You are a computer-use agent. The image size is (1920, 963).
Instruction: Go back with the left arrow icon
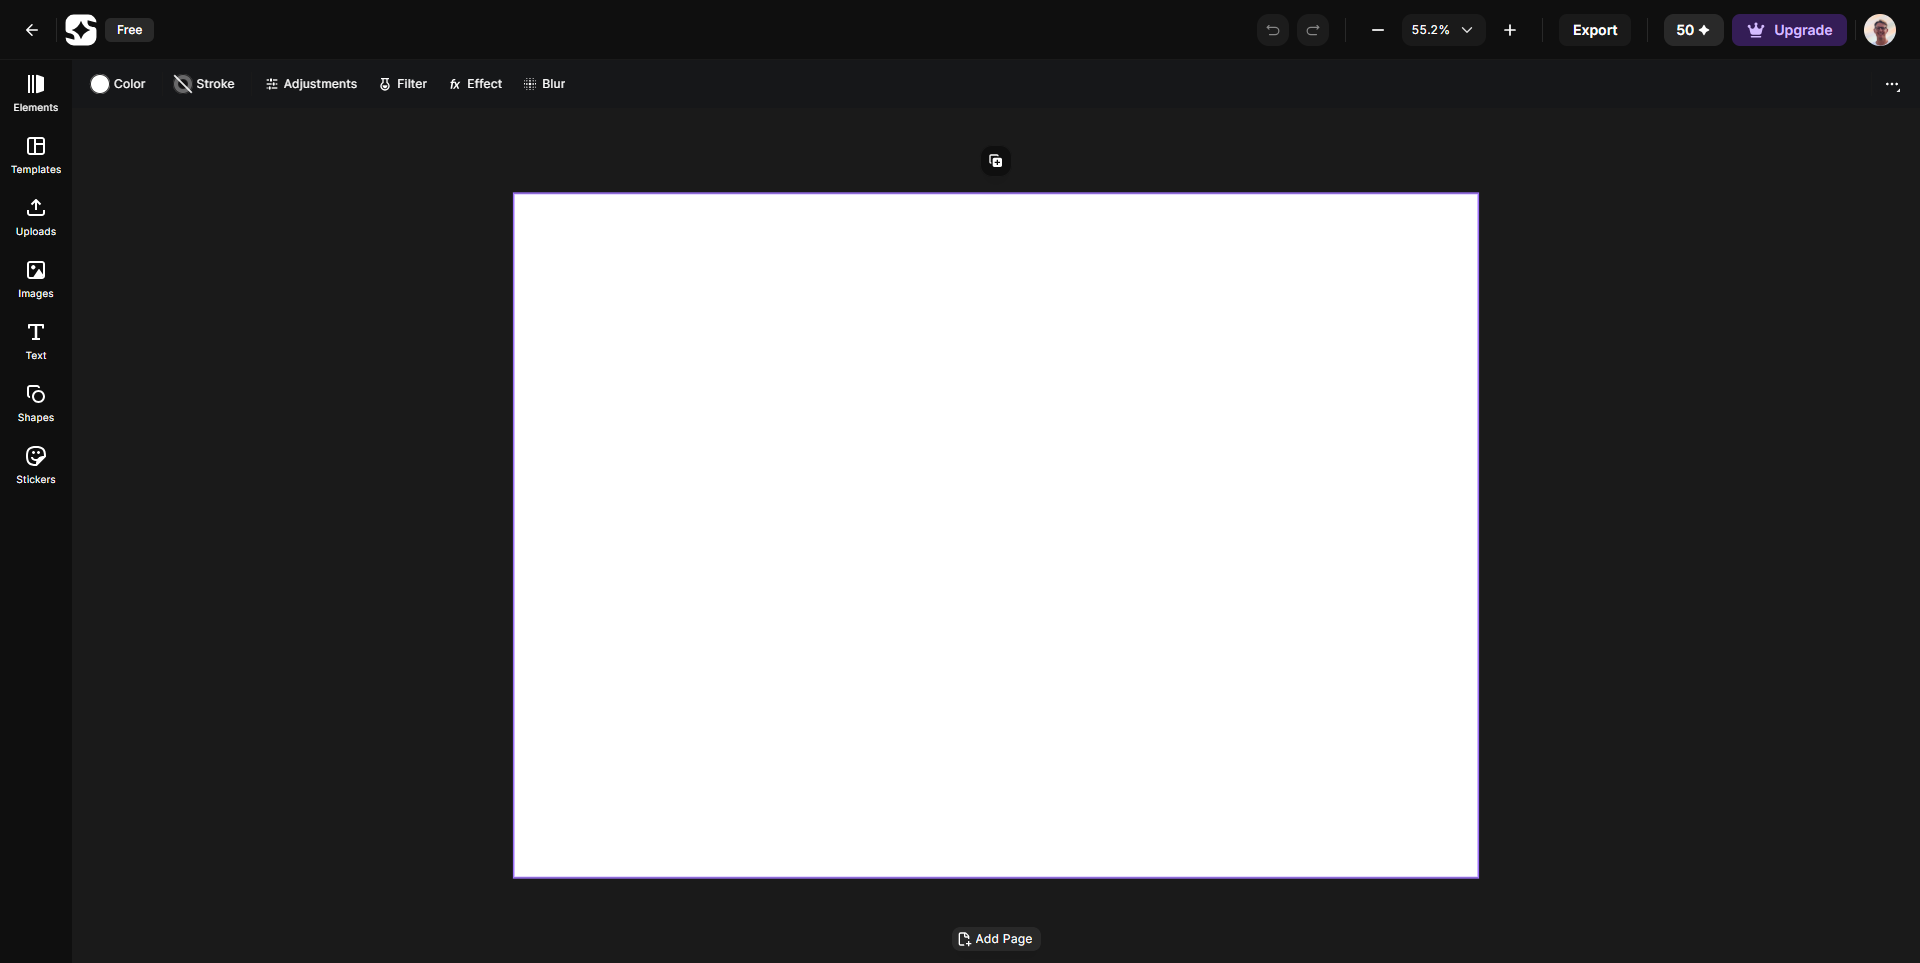tap(32, 30)
